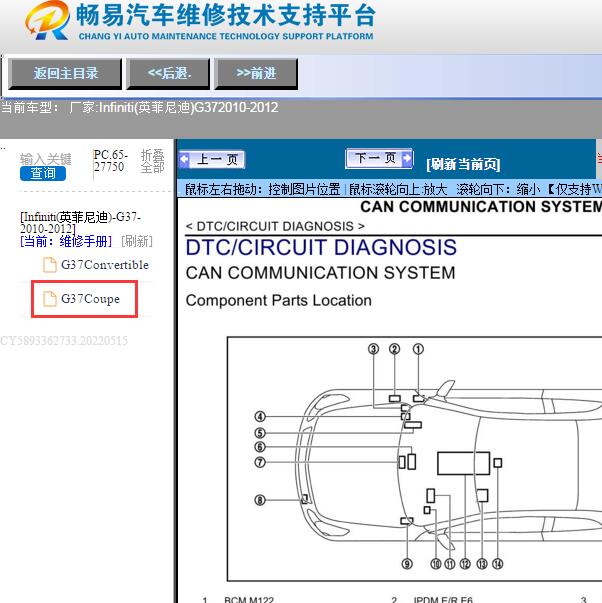Open the G37Convertible manual entry
This screenshot has height=603, width=602.
point(105,265)
